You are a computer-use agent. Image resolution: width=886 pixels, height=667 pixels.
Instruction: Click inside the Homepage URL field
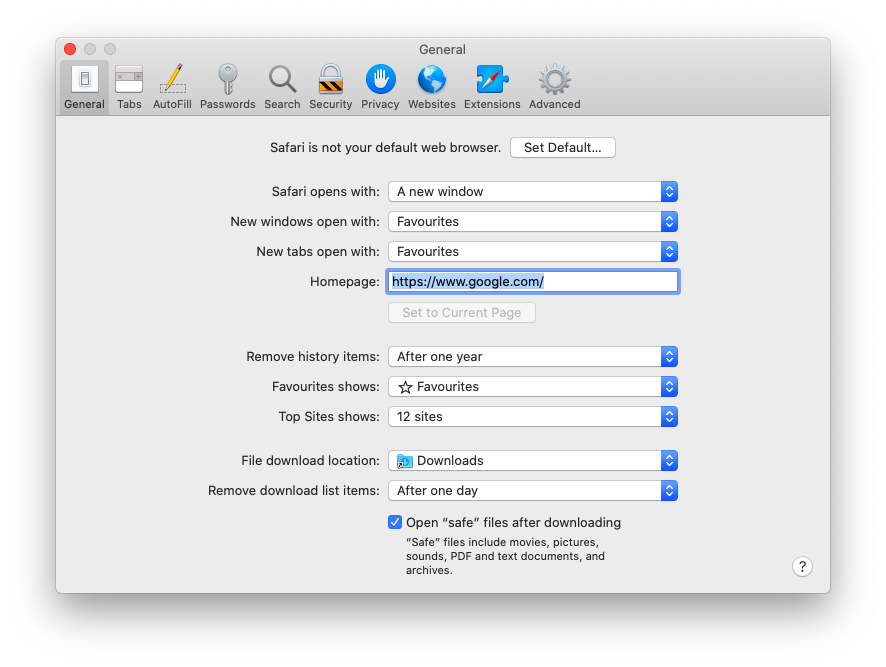point(532,281)
